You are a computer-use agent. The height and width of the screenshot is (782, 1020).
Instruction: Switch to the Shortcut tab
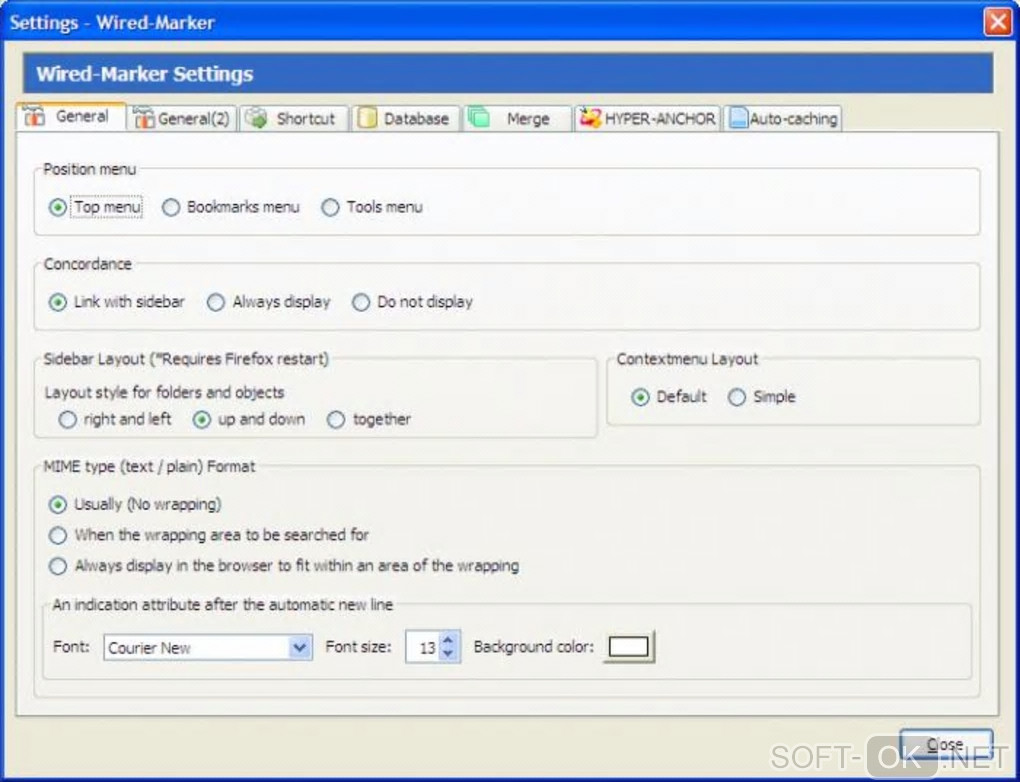pos(293,118)
